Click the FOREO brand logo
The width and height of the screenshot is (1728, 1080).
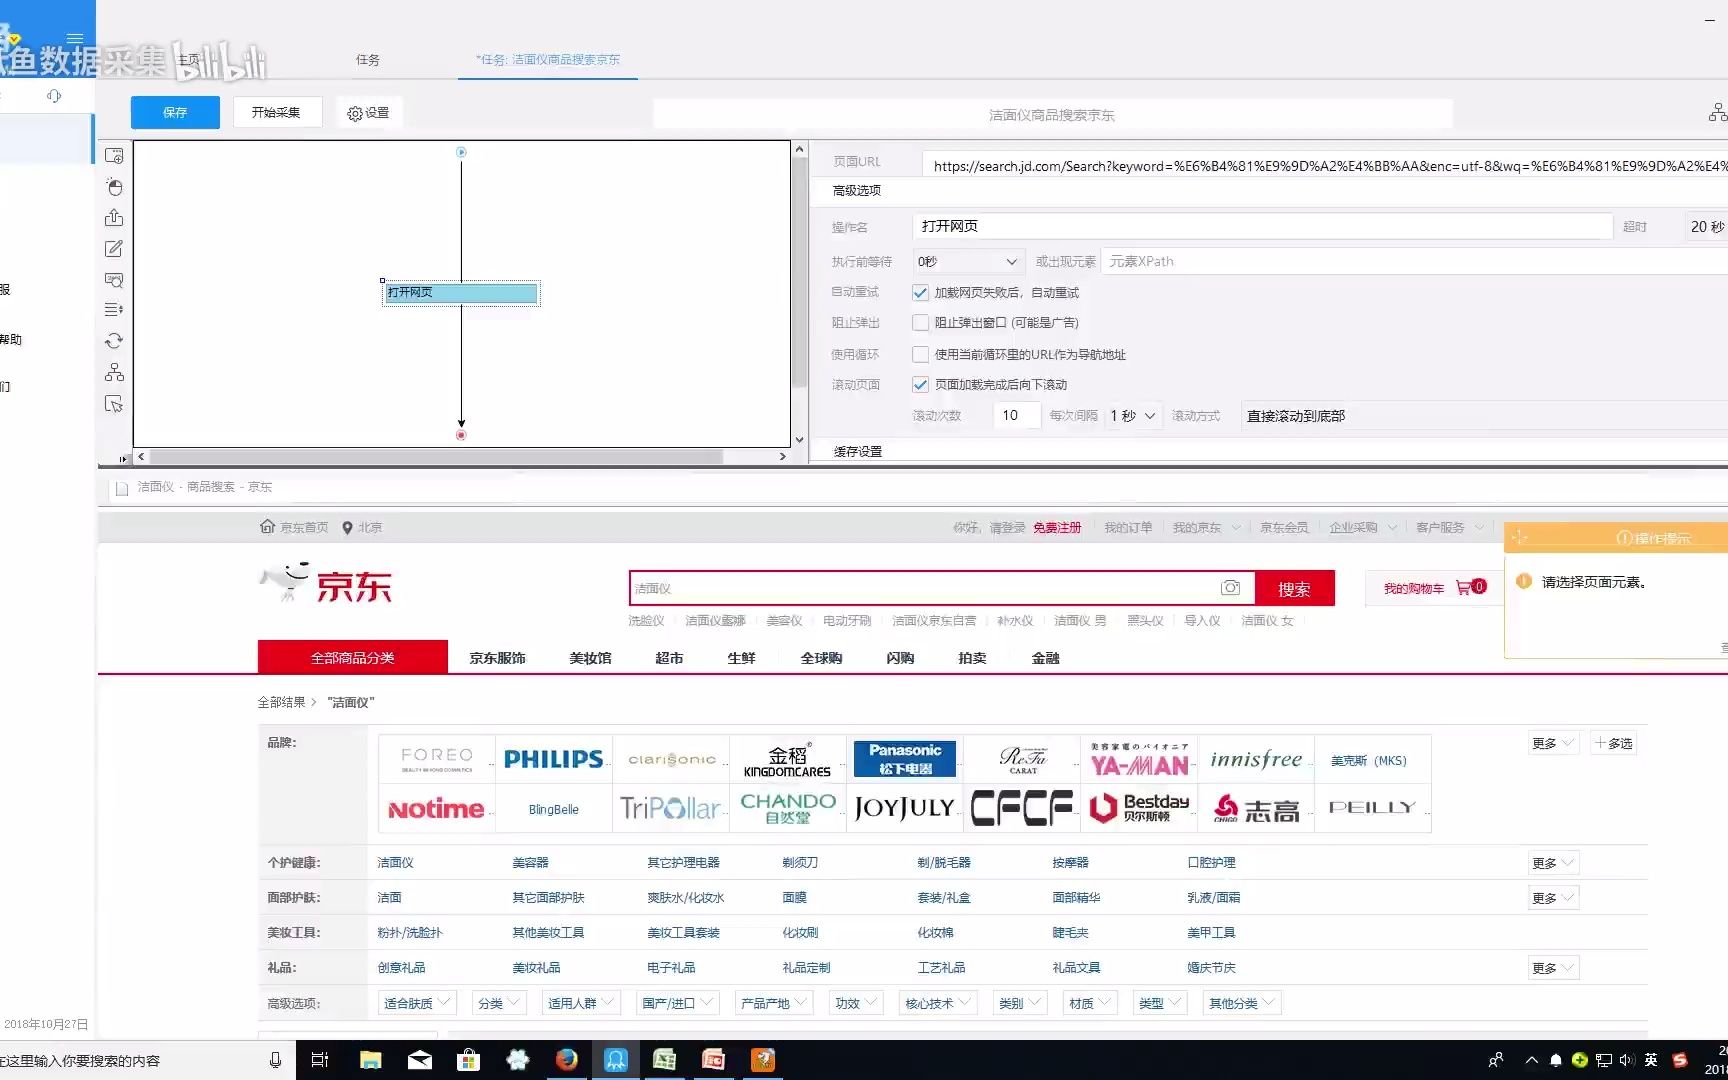pyautogui.click(x=436, y=759)
